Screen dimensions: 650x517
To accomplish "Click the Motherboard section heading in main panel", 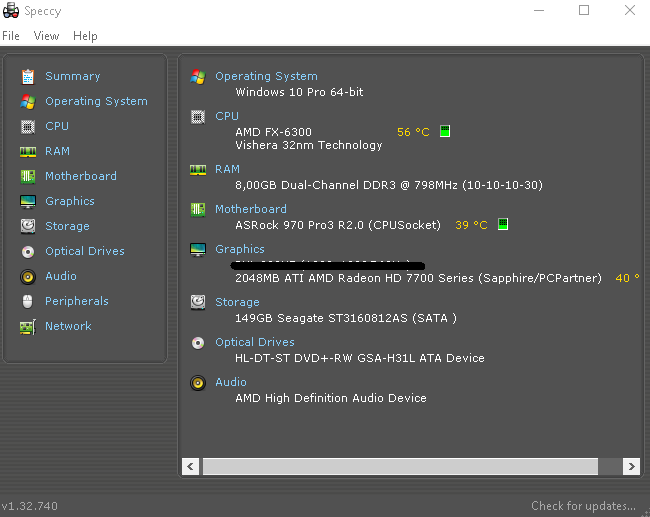I will click(x=250, y=209).
